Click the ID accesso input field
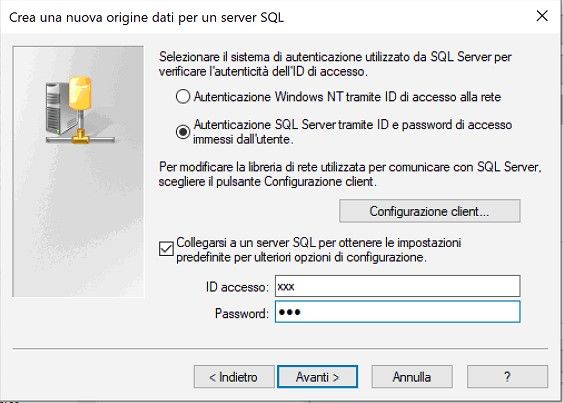Image resolution: width=563 pixels, height=403 pixels. 397,286
